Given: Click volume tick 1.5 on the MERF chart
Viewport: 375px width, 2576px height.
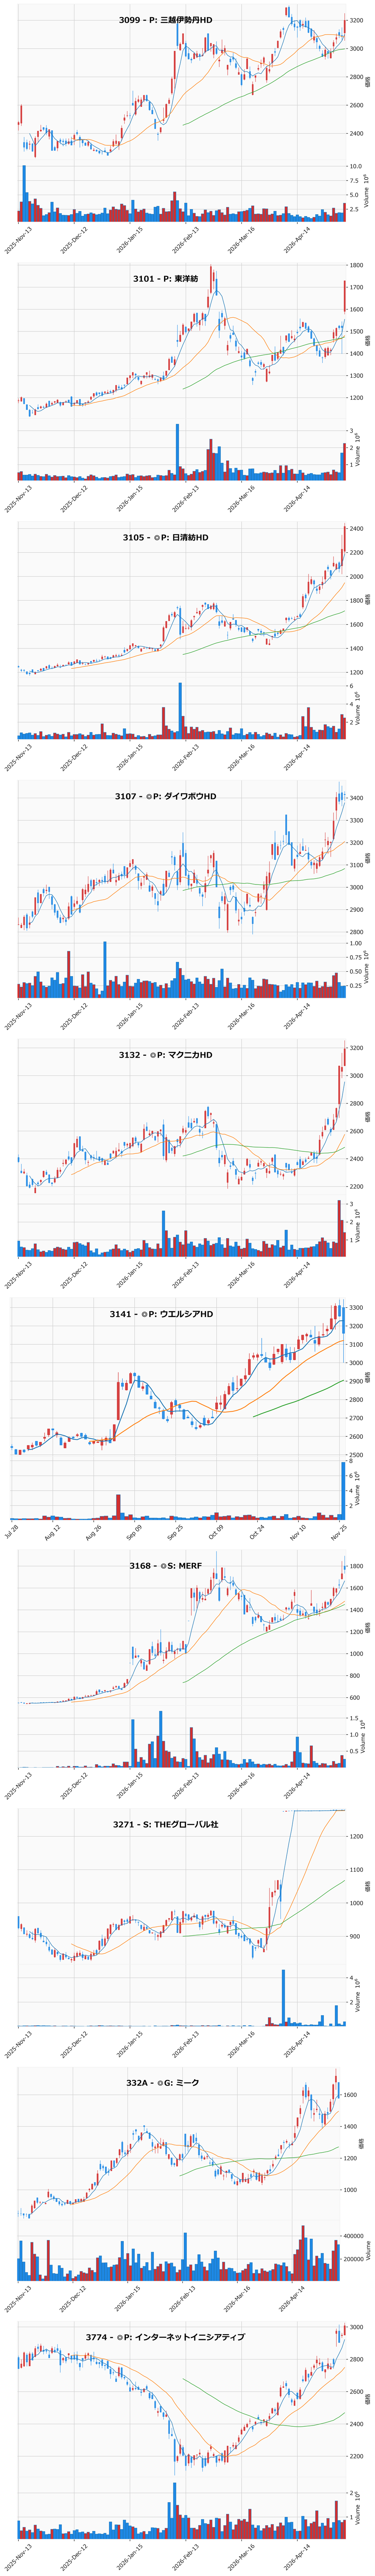Looking at the screenshot, I should point(354,1718).
